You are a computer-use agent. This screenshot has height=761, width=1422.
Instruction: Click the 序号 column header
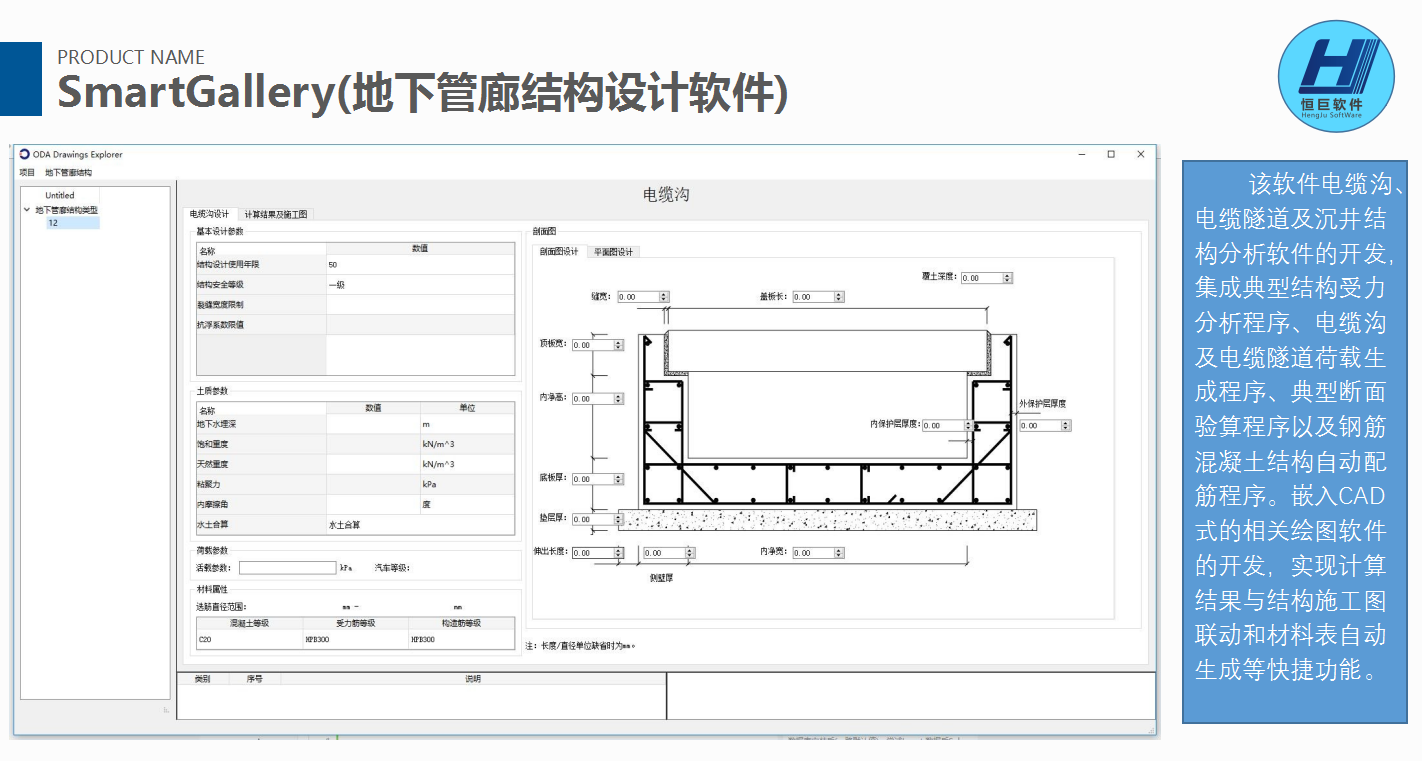(255, 679)
